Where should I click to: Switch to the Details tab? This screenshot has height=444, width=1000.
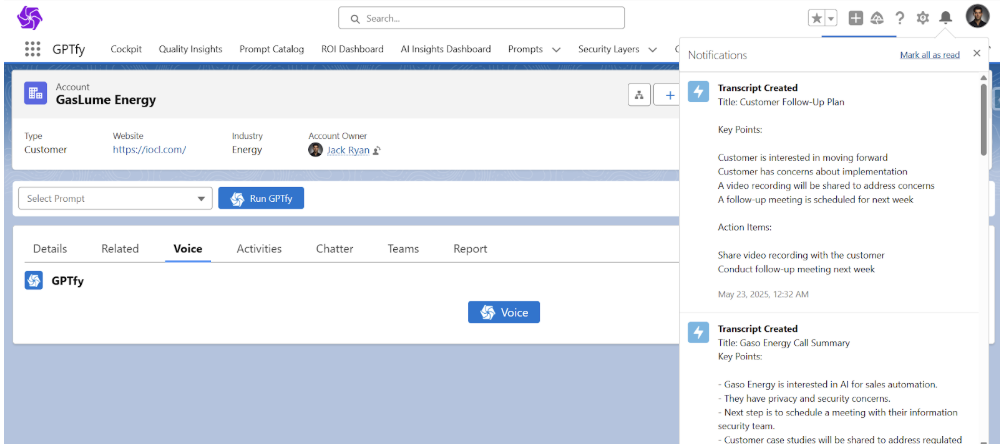click(x=50, y=249)
